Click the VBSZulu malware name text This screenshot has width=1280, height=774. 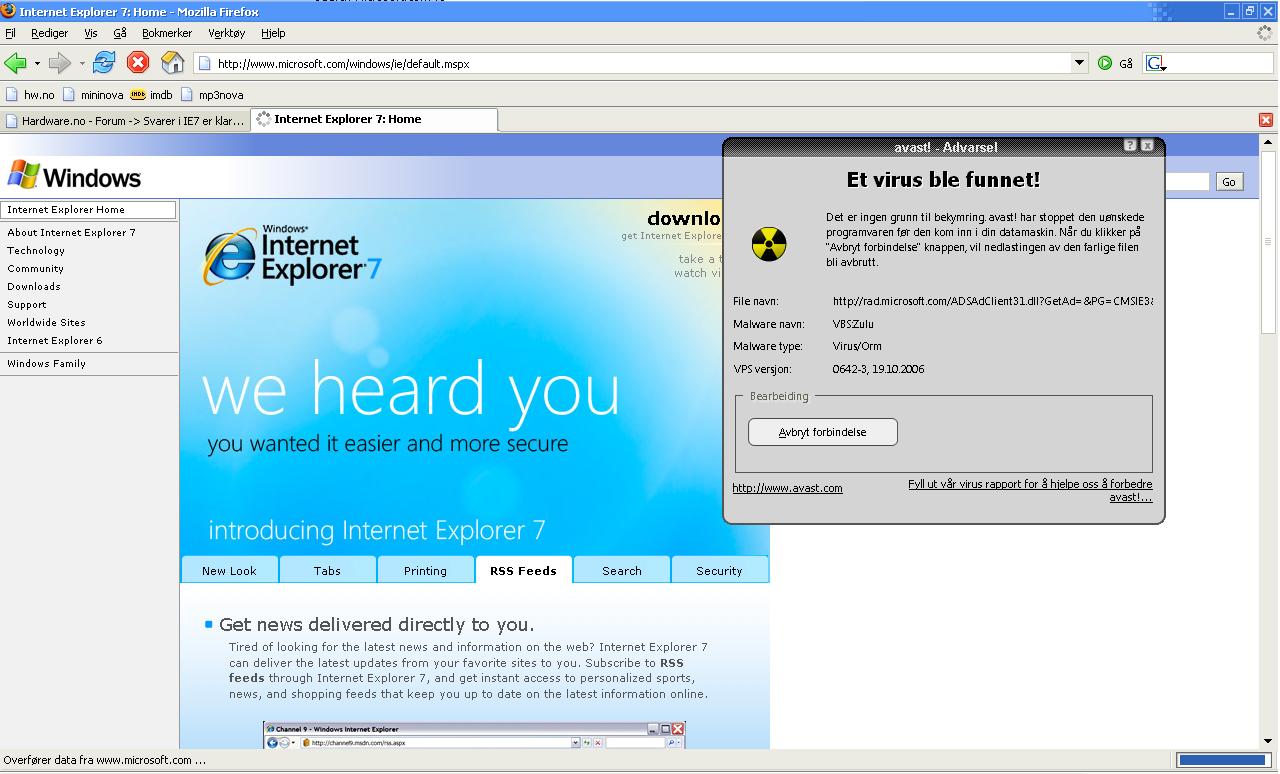(854, 324)
